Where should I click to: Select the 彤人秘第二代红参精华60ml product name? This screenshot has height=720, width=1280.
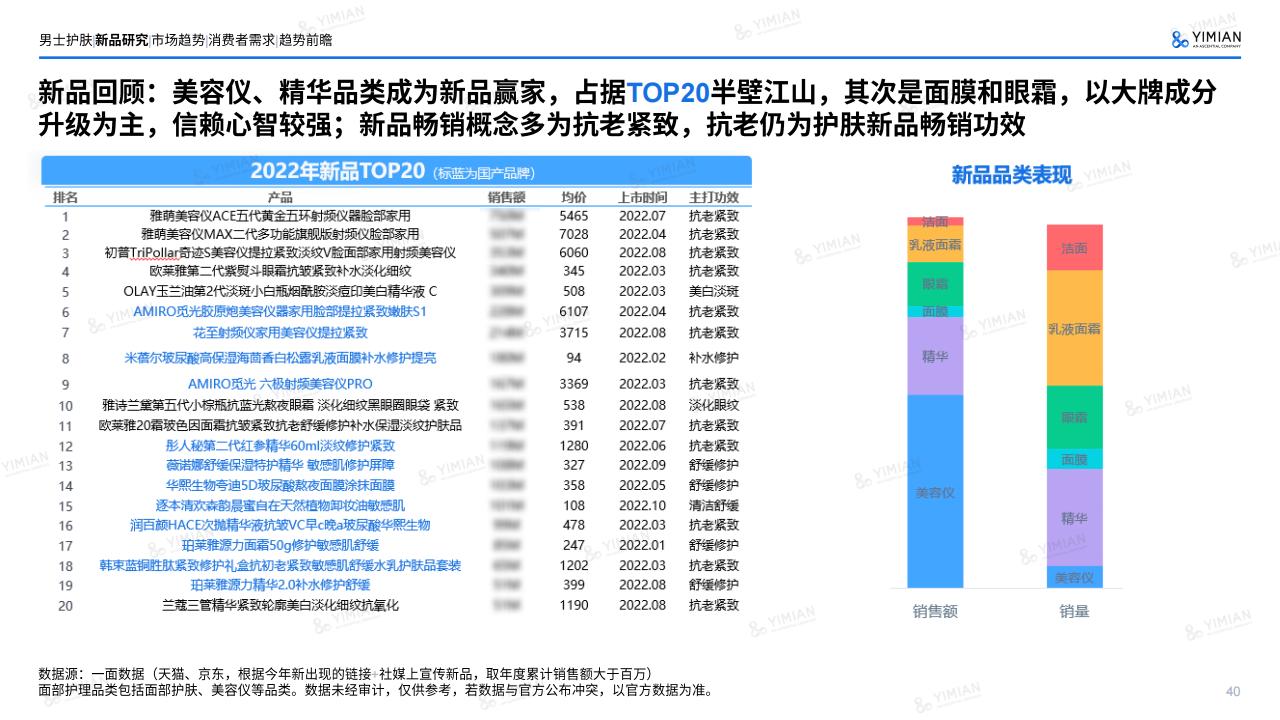[x=281, y=445]
